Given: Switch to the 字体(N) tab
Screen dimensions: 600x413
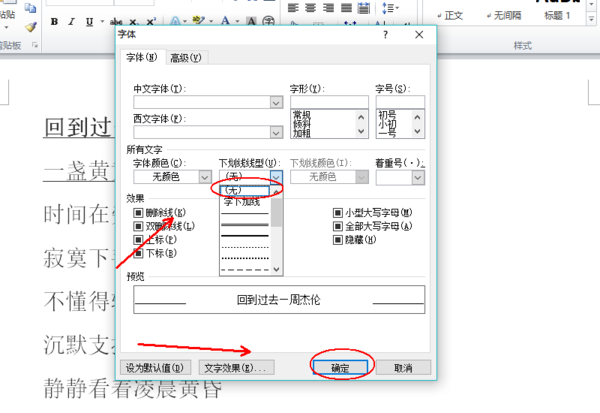Looking at the screenshot, I should point(142,57).
